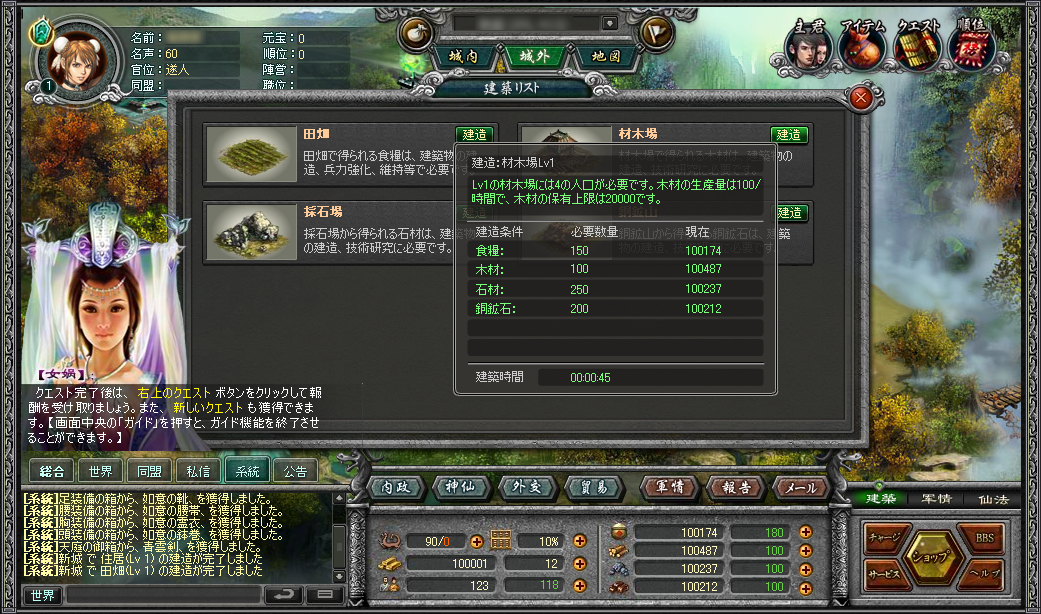
Task: Open the ショップ hexagon button
Action: pos(931,557)
